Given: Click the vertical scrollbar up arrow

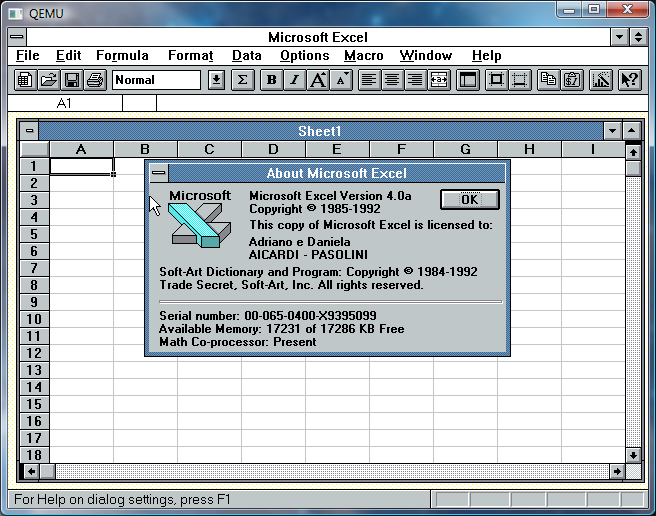Looking at the screenshot, I should click(633, 152).
